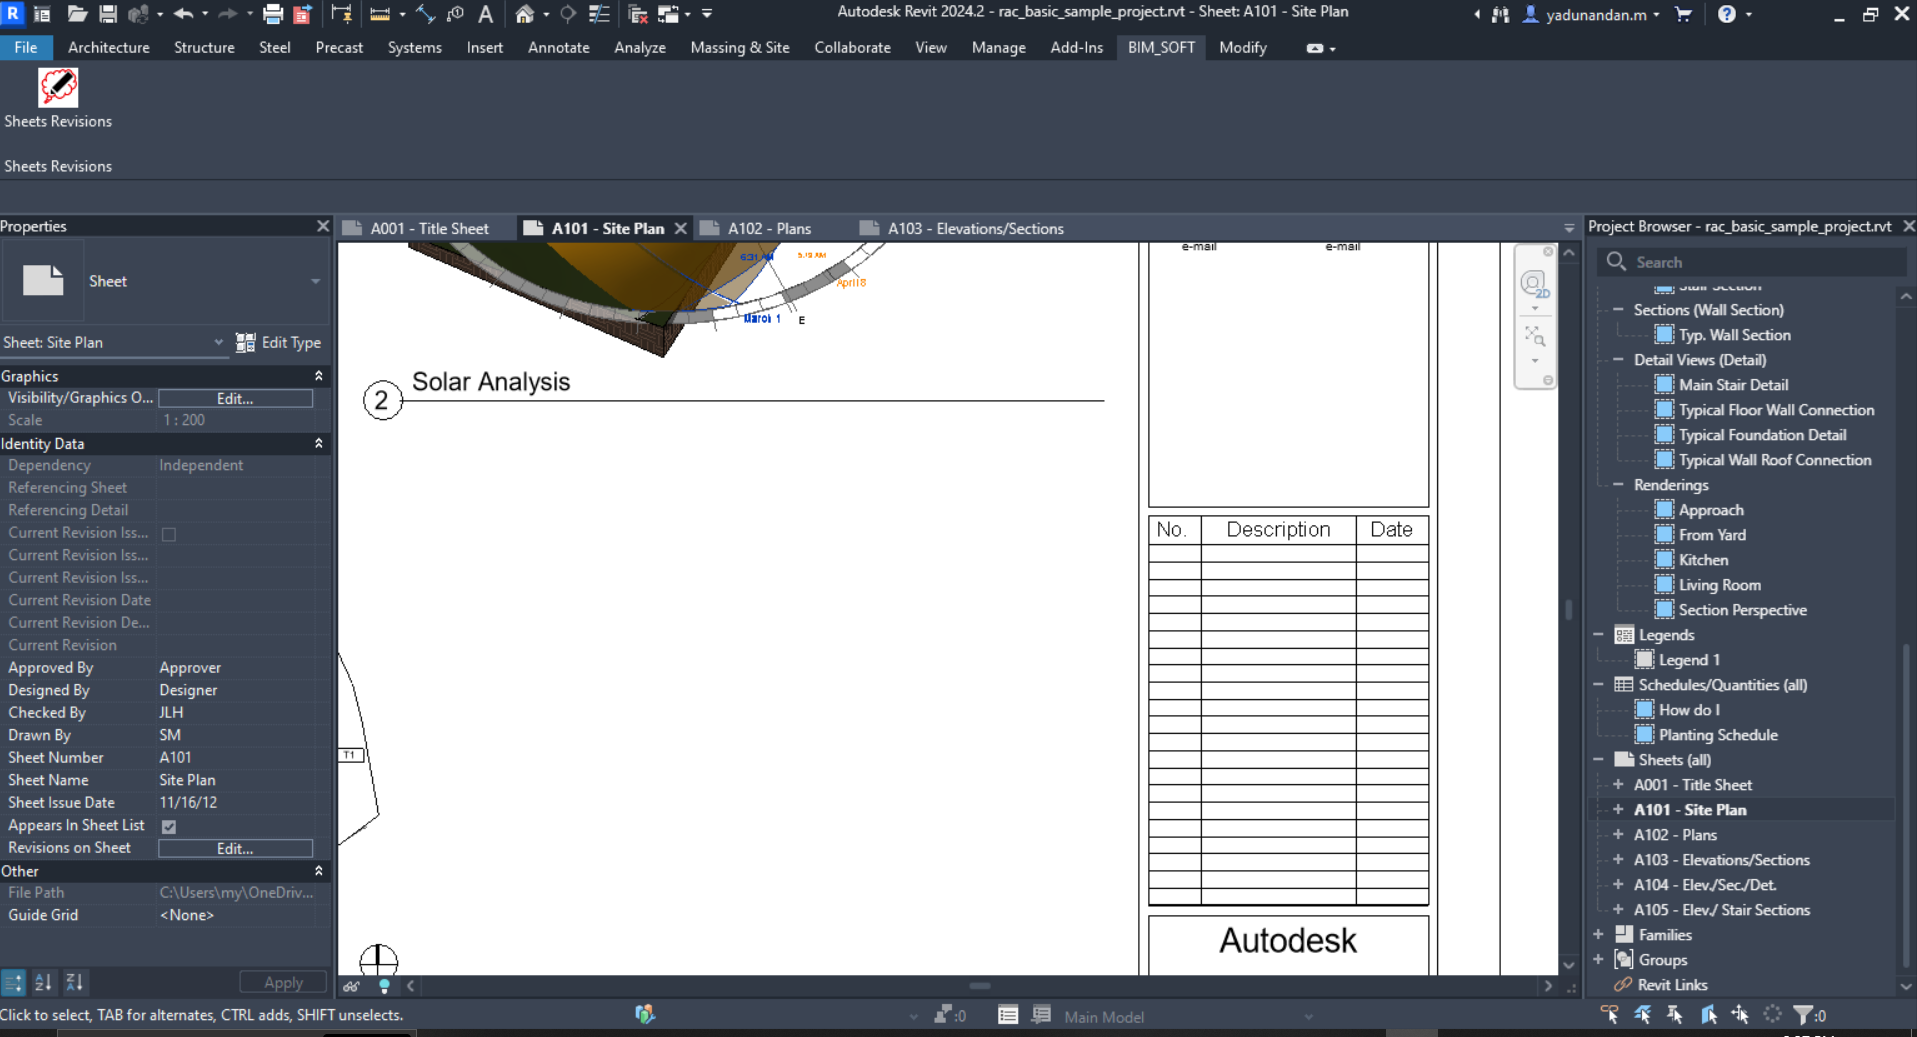Click Edit for Visibility/Graphics Overrides

235,398
